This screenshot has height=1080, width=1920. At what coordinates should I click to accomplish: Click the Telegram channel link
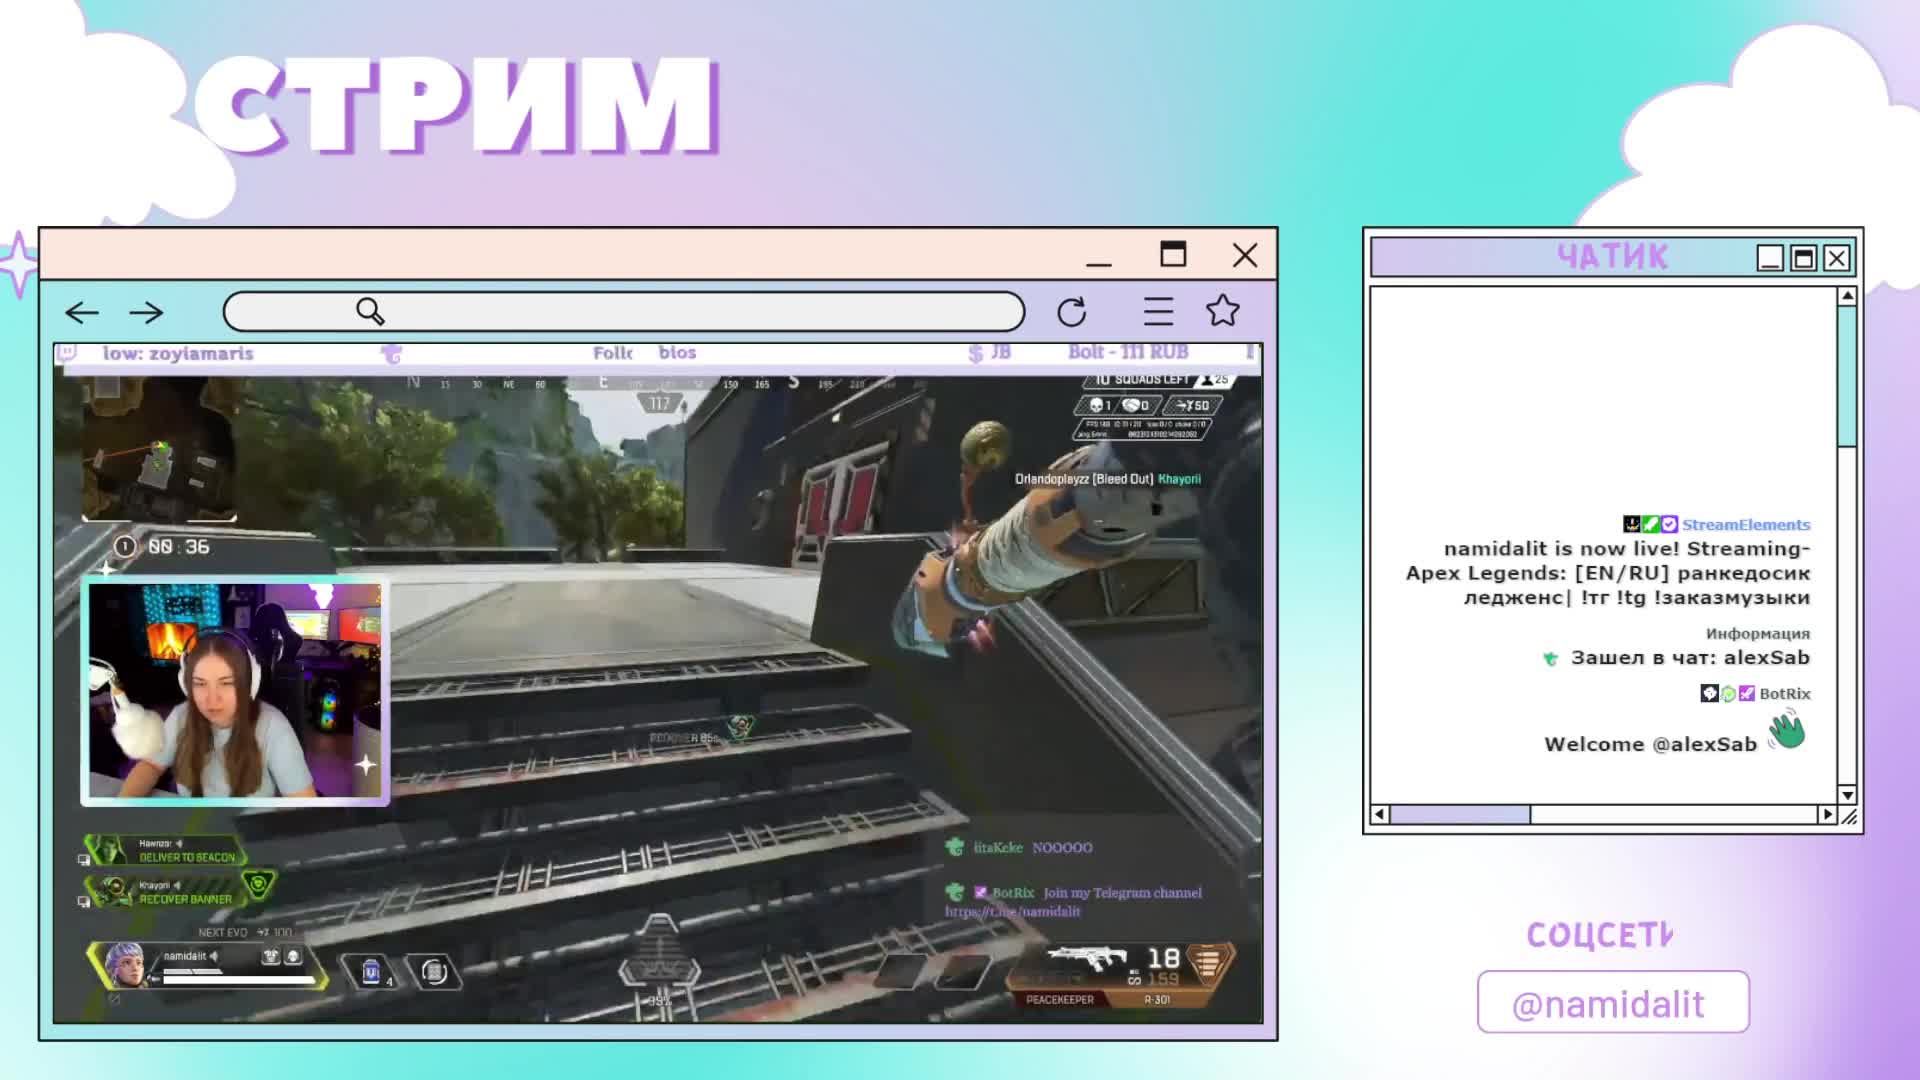click(x=1012, y=912)
